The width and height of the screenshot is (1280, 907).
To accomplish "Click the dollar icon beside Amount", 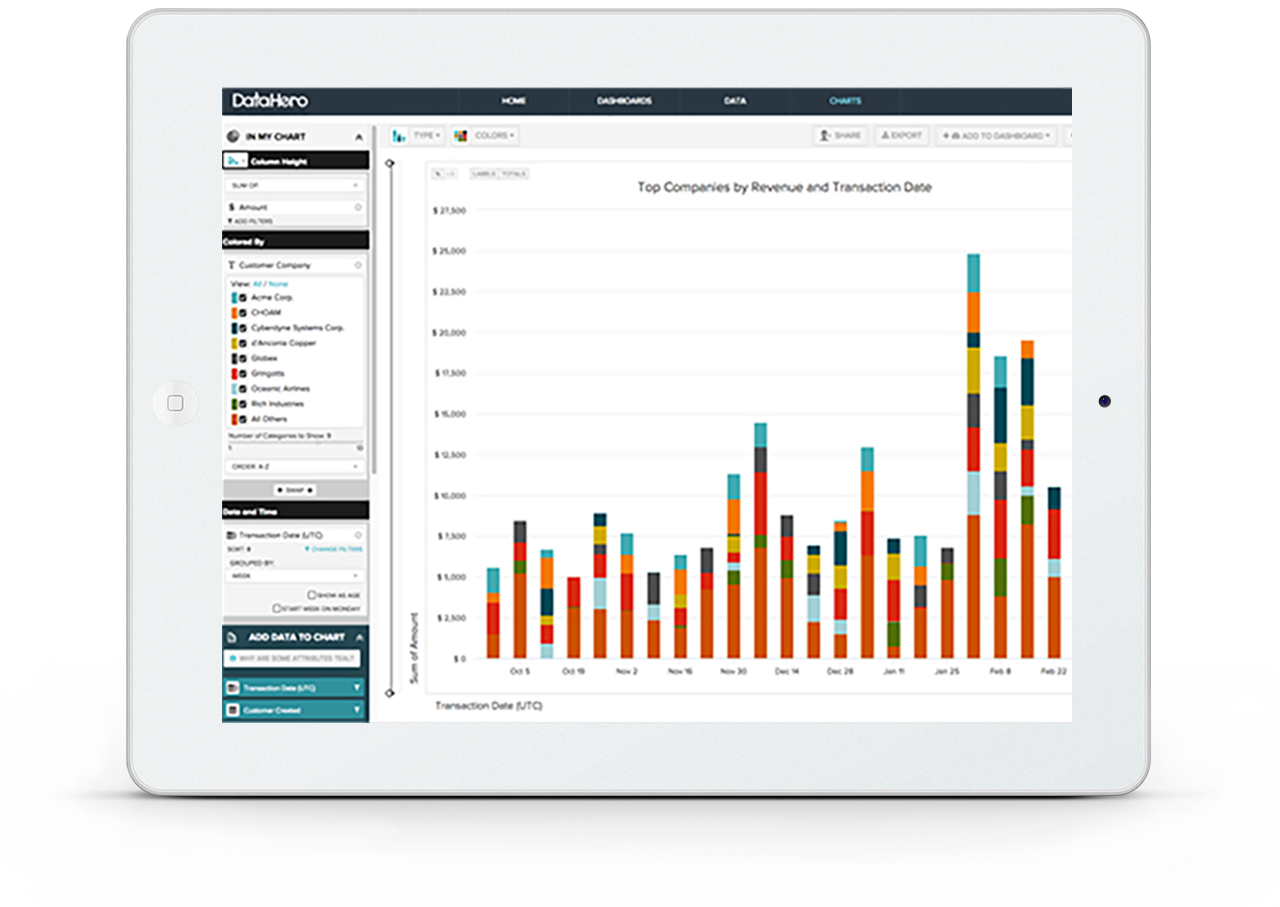I will pyautogui.click(x=232, y=207).
